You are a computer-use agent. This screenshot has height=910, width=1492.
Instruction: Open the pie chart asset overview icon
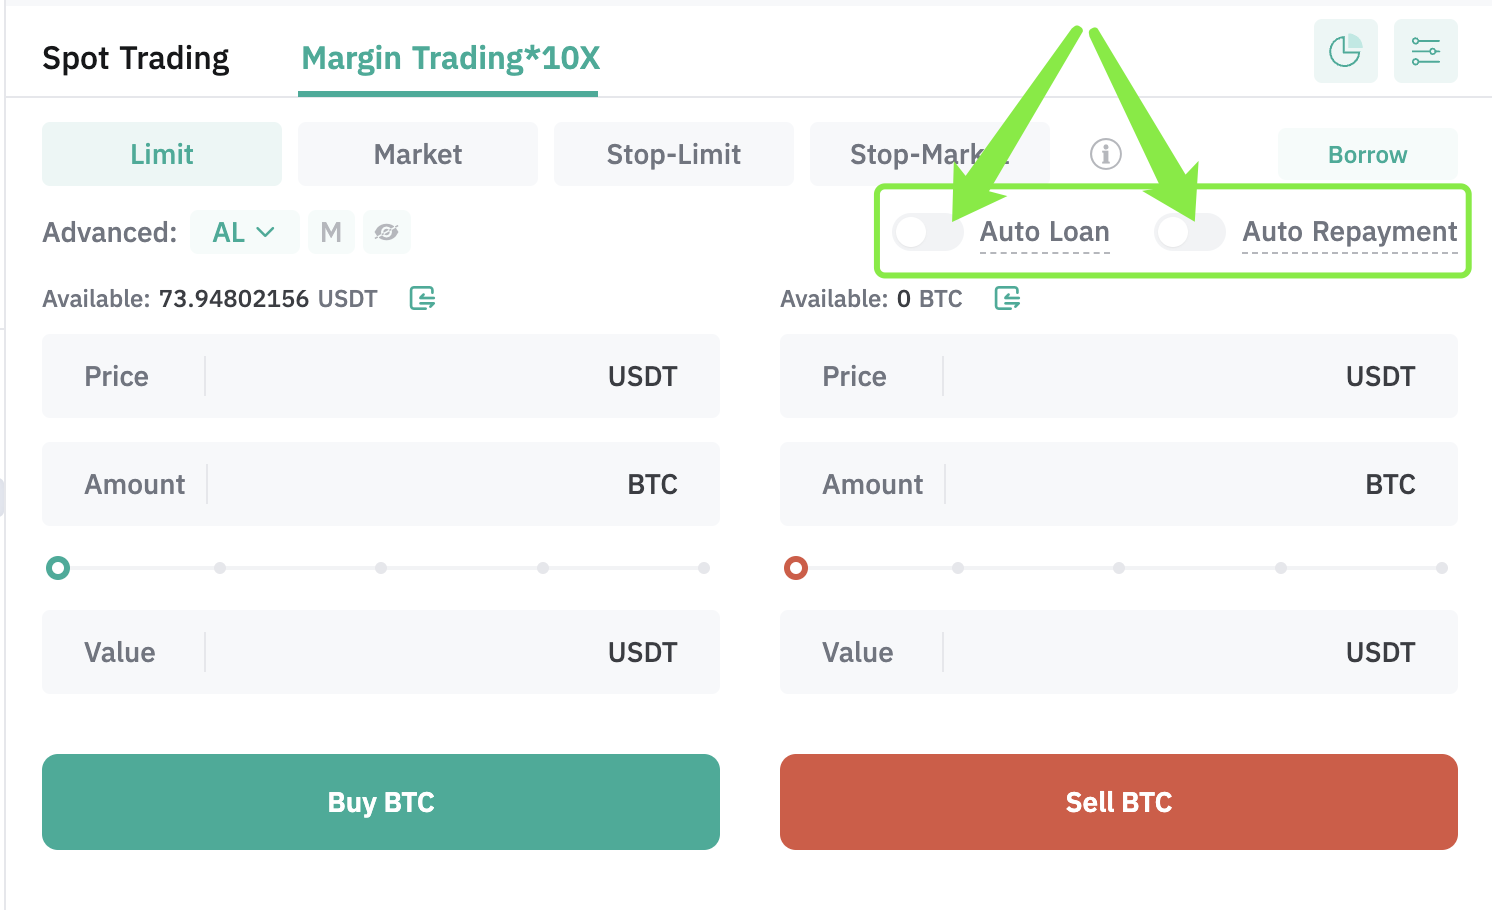tap(1345, 51)
